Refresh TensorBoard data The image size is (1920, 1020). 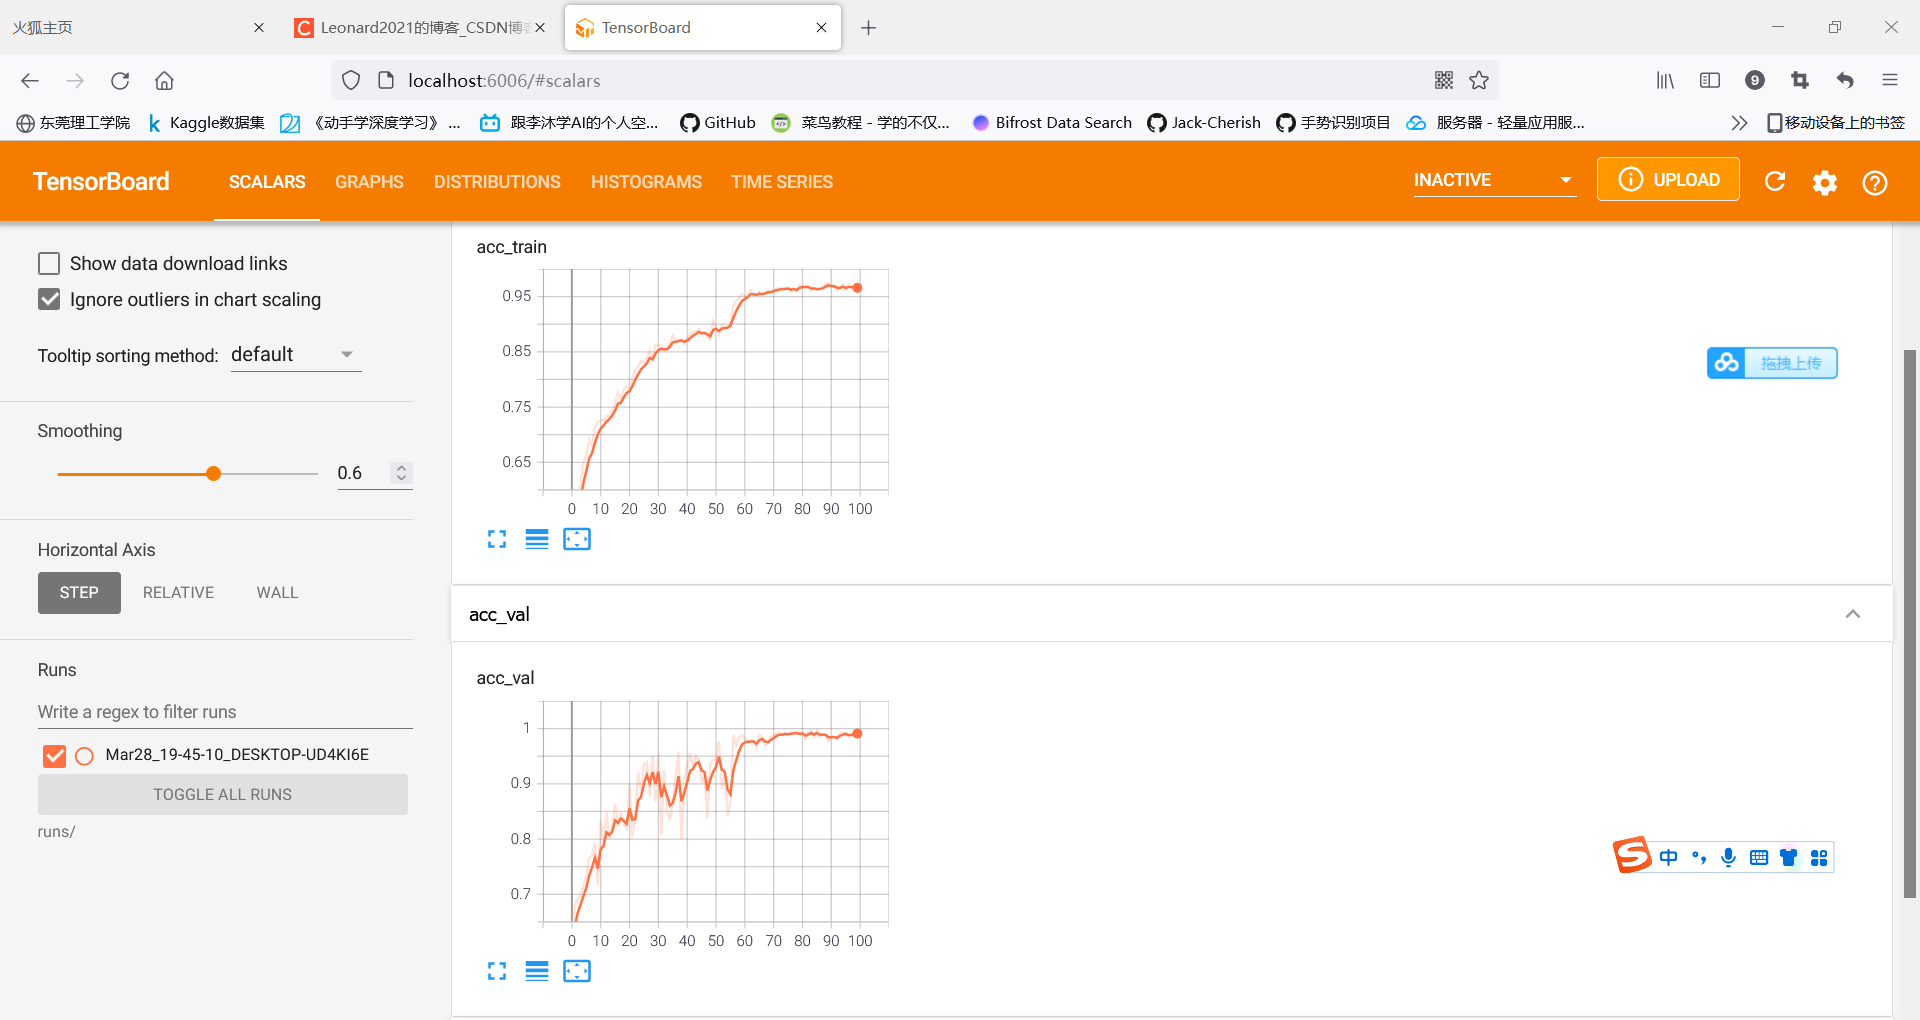1776,181
